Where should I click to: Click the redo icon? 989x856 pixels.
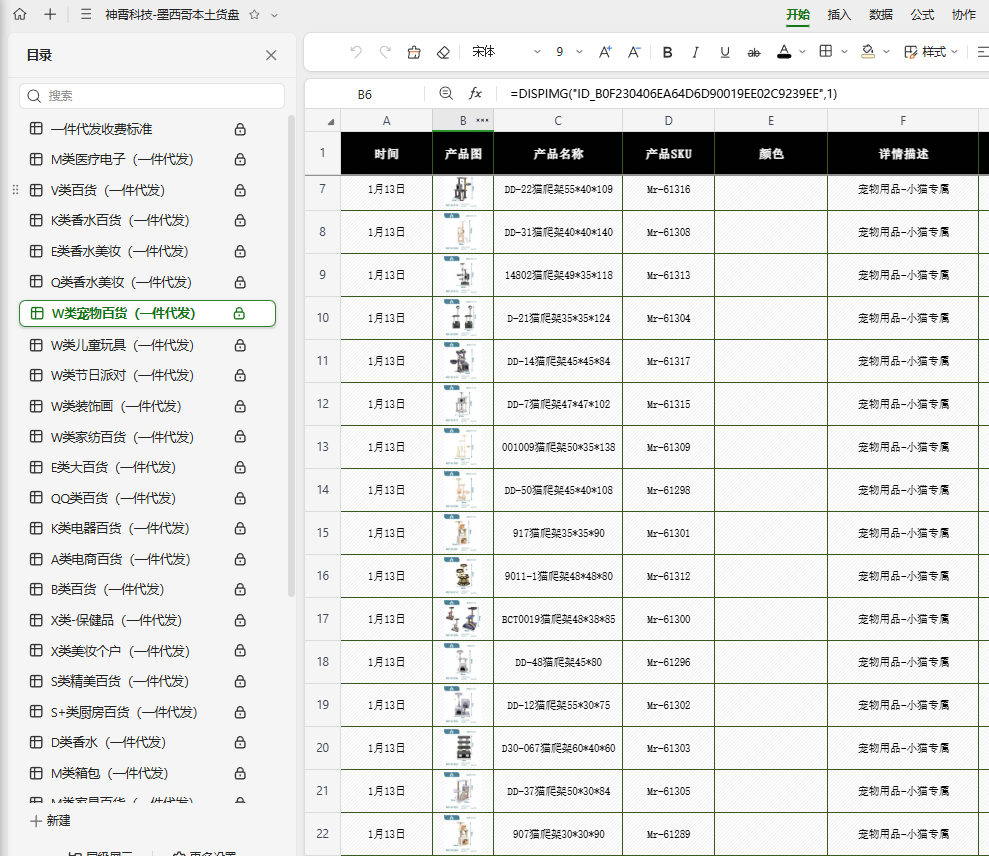click(385, 52)
